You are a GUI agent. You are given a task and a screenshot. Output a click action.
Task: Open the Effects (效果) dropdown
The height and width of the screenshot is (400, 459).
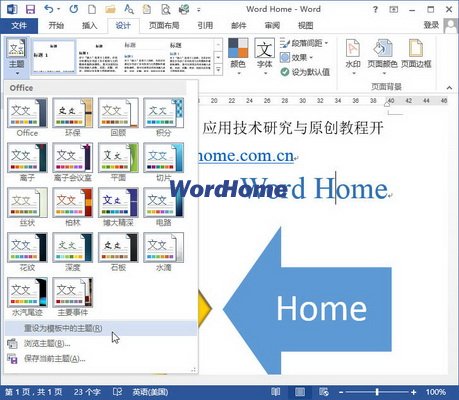297,57
